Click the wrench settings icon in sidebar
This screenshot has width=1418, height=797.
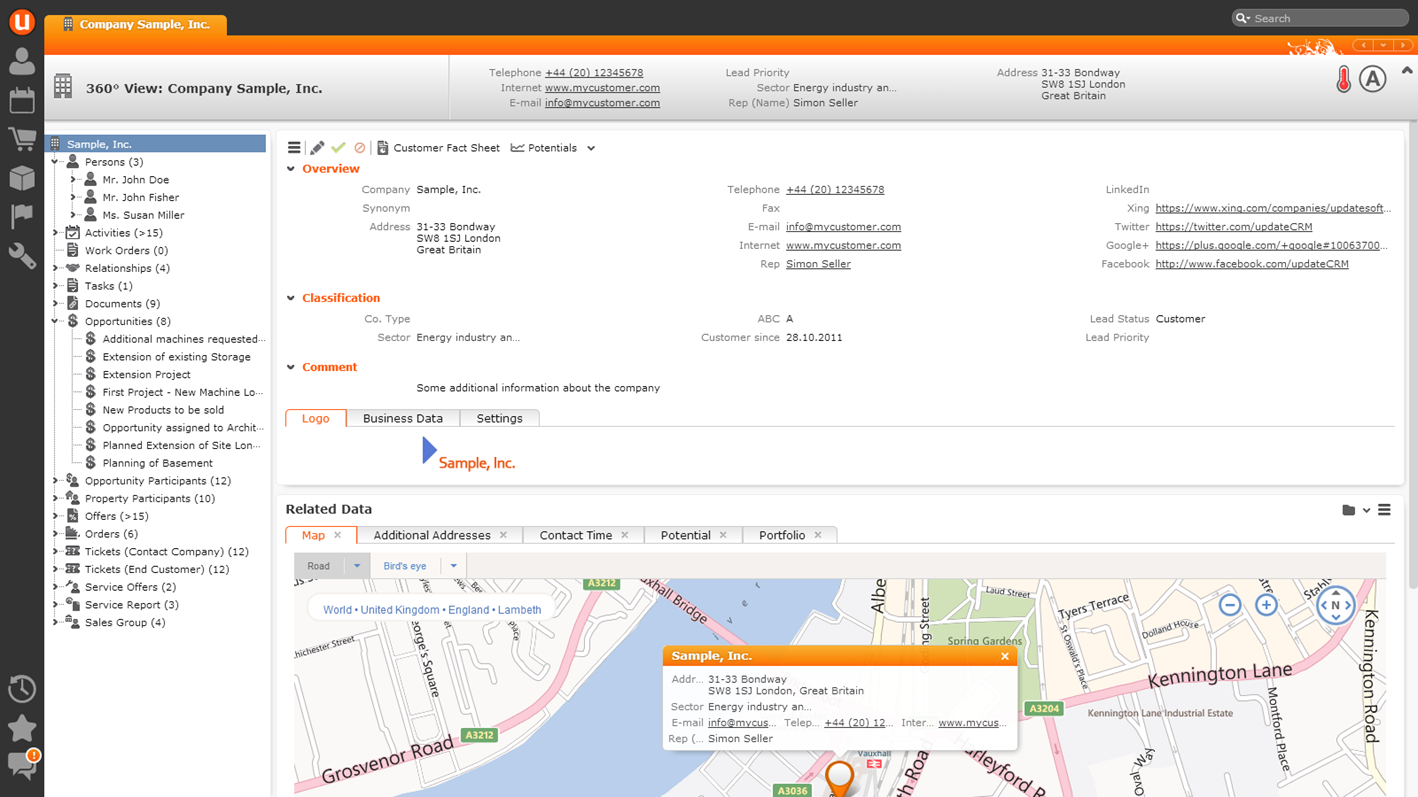click(22, 256)
